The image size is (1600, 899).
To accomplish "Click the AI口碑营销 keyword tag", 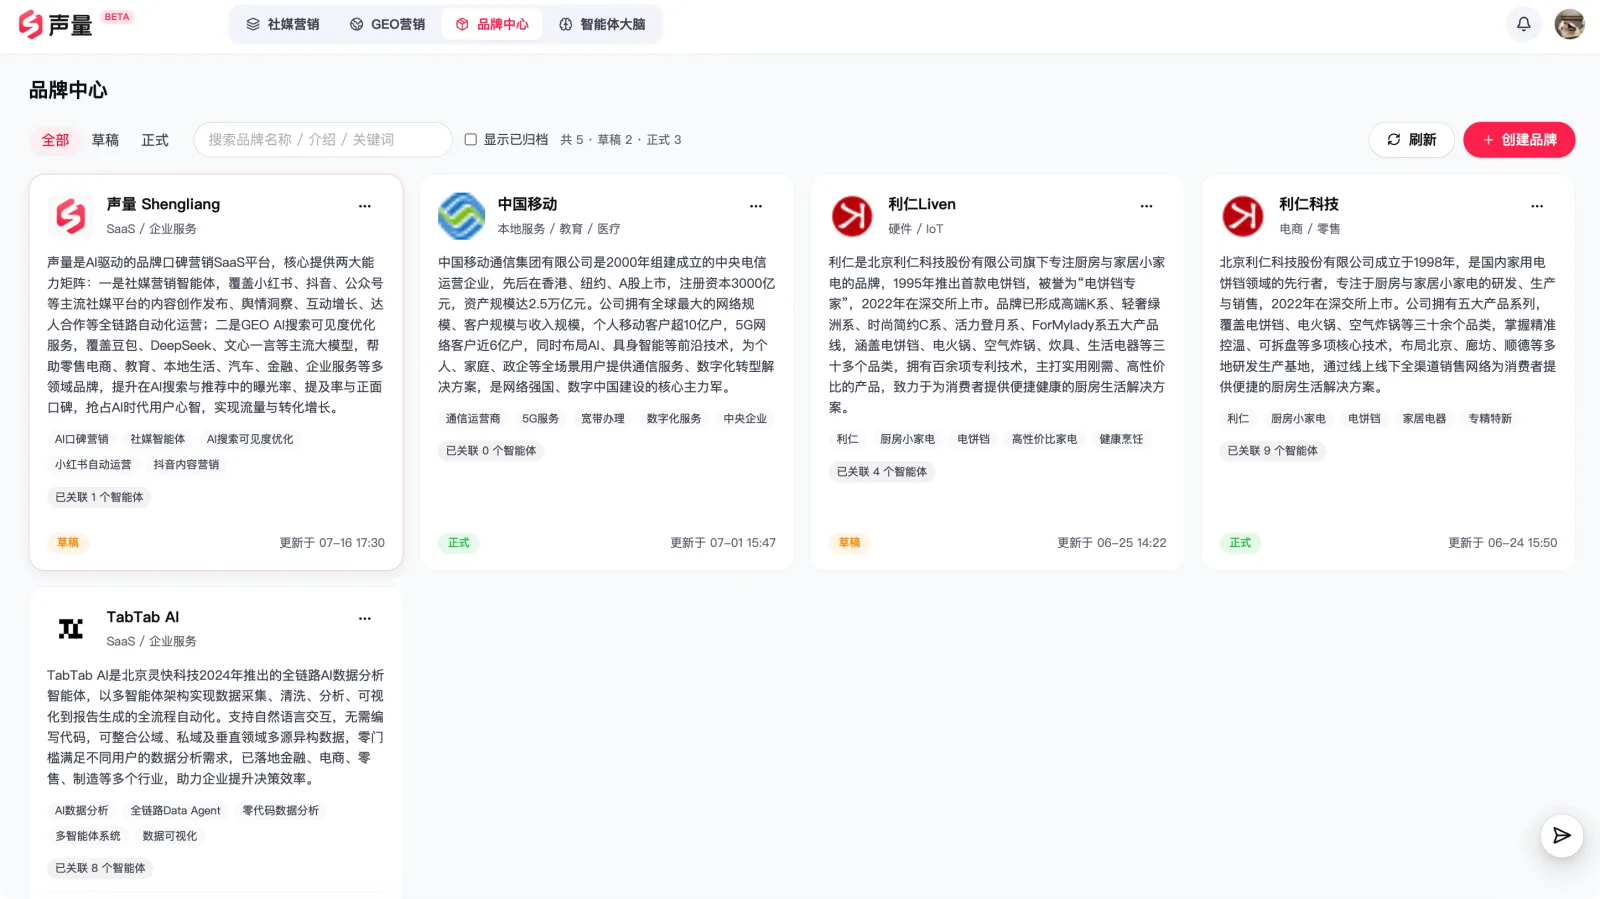I will coord(82,439).
